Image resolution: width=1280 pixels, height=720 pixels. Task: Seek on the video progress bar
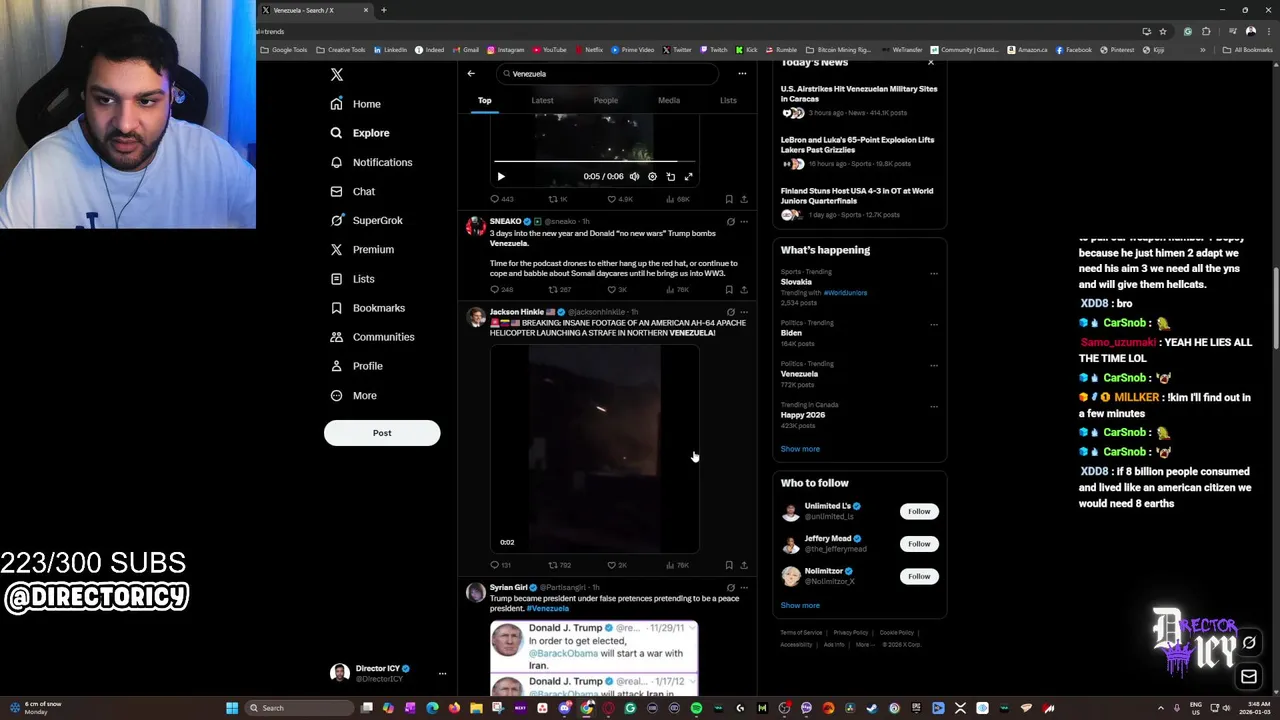pos(594,161)
